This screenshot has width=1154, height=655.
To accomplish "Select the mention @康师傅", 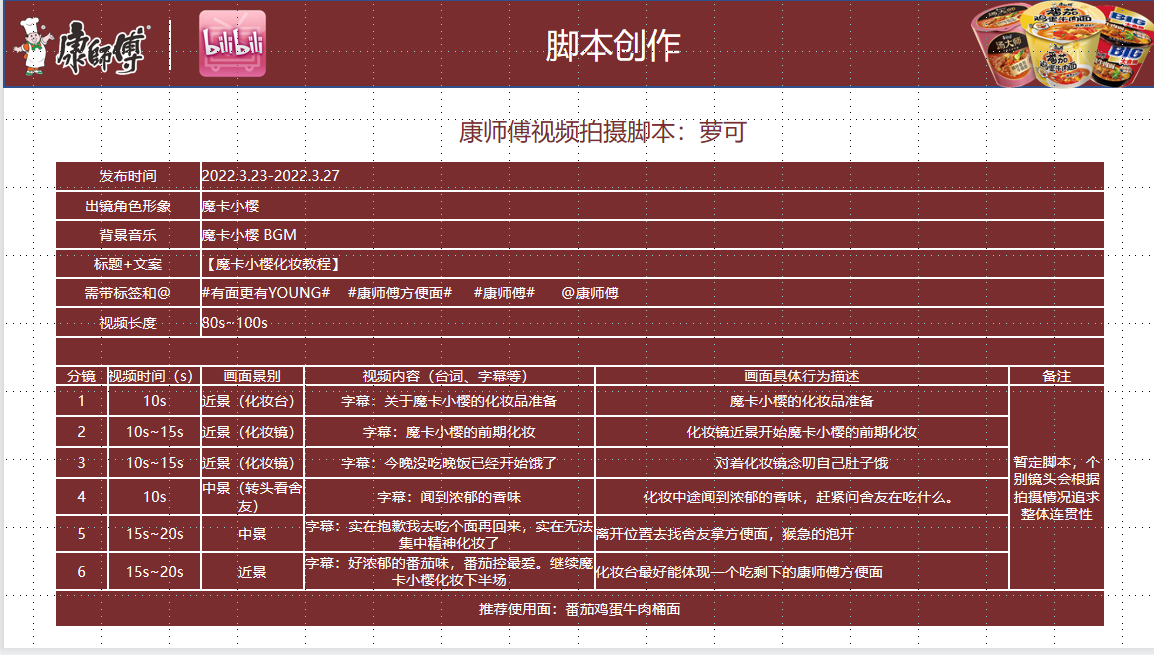I will (x=590, y=293).
